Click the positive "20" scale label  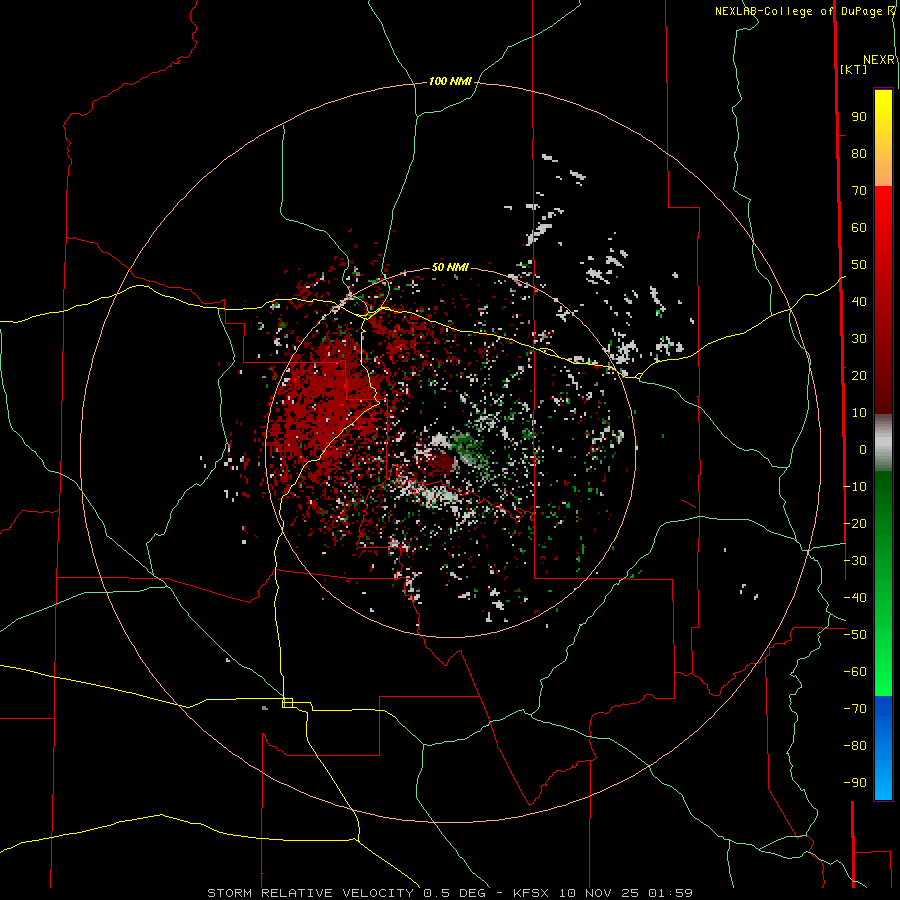859,376
